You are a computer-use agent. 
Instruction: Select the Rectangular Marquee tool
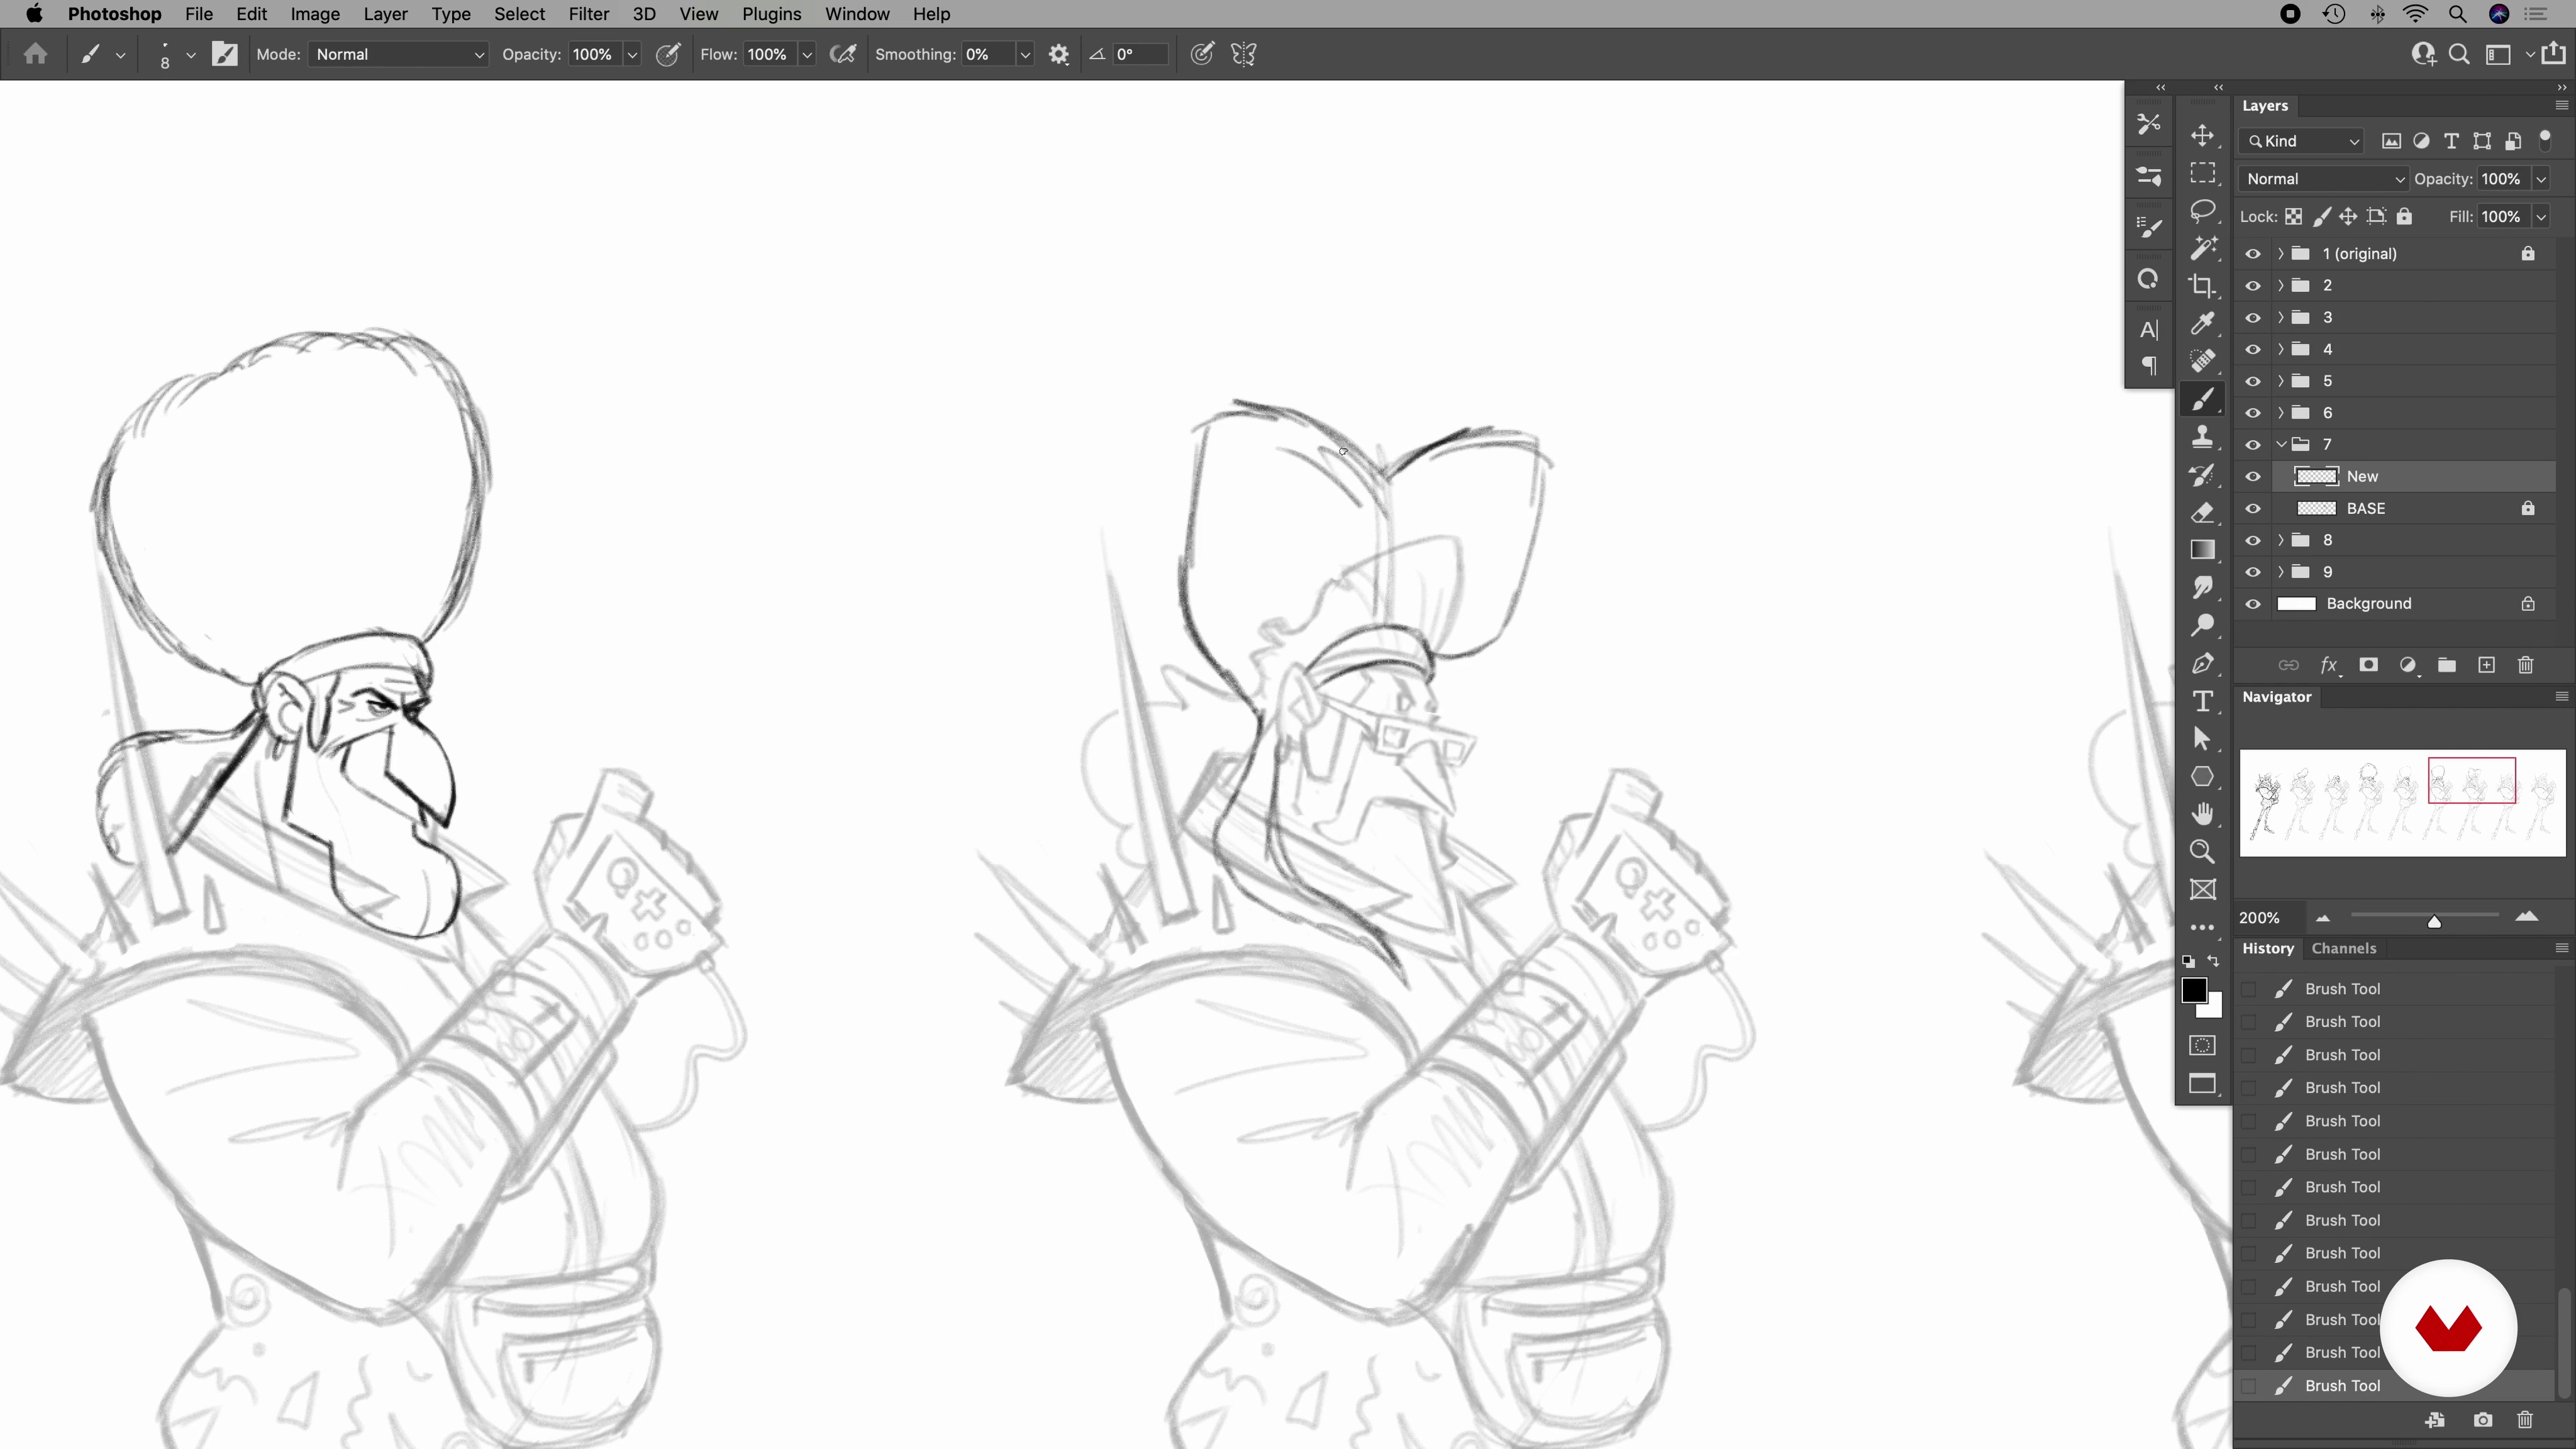(x=2202, y=173)
